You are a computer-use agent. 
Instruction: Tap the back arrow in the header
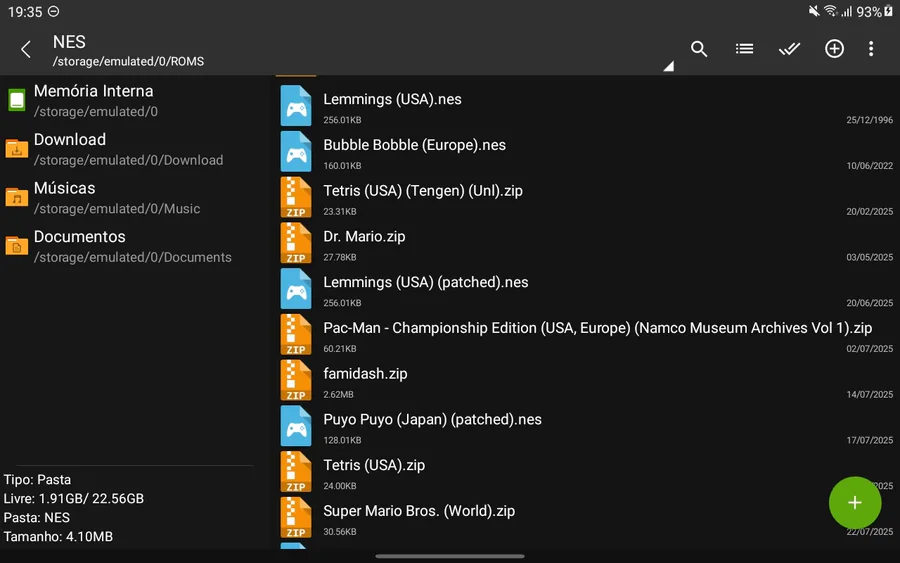pyautogui.click(x=26, y=49)
